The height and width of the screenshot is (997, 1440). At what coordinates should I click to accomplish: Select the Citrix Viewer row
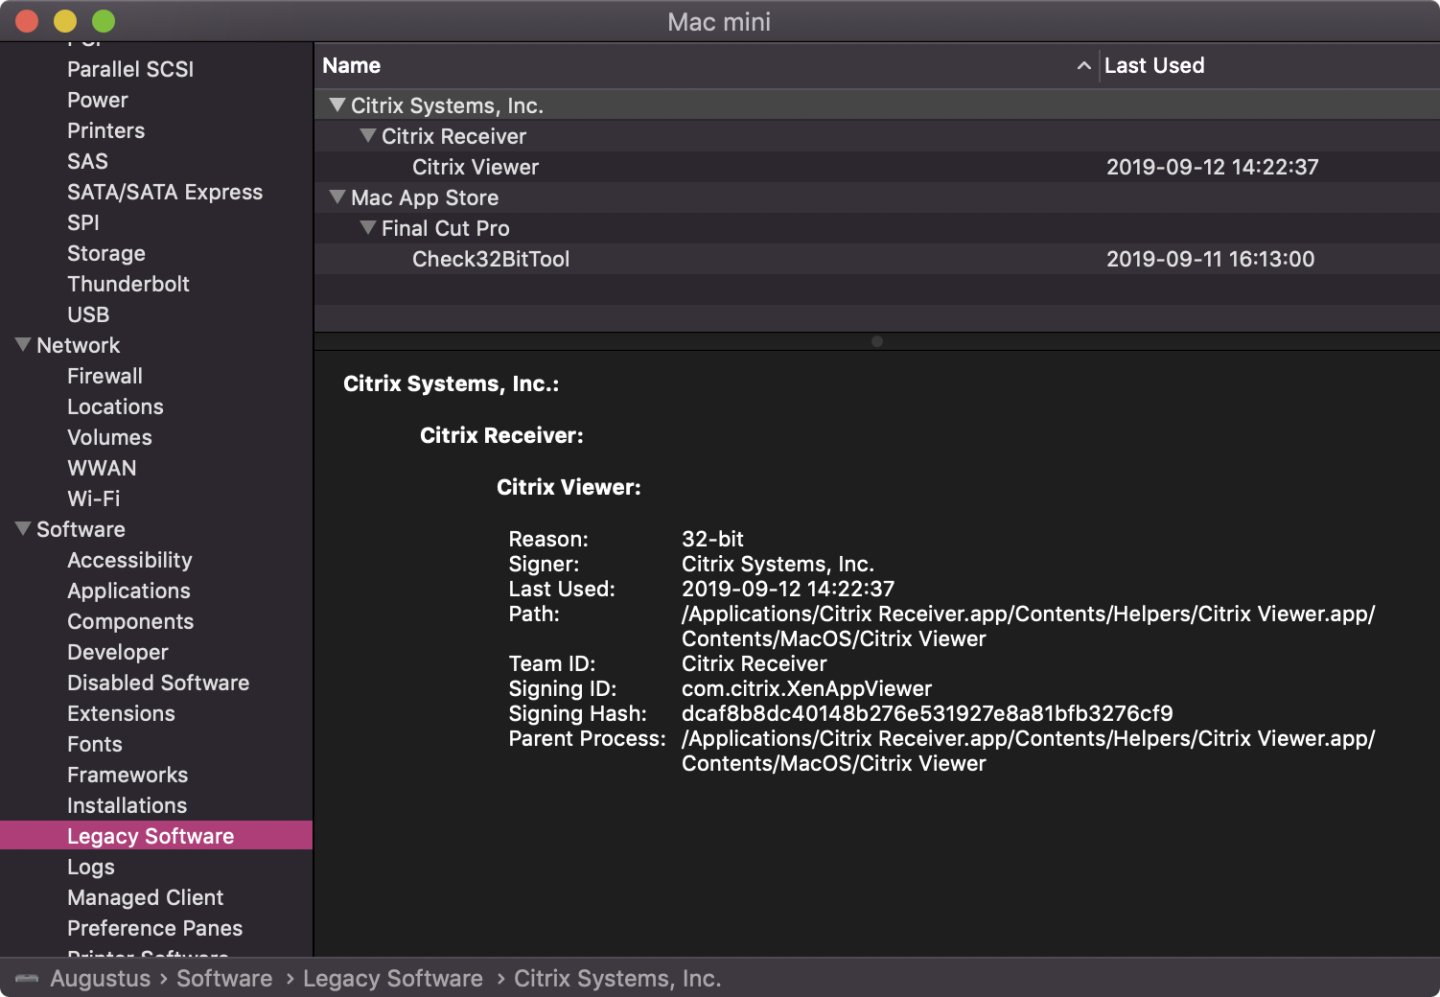tap(475, 167)
